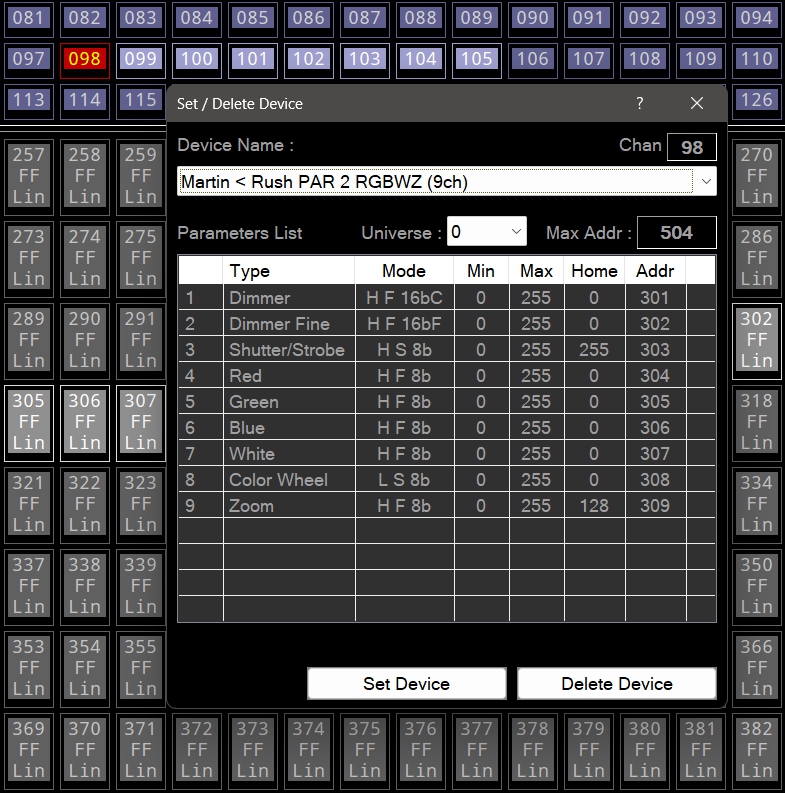Click the Type column header
The height and width of the screenshot is (793, 785).
tap(250, 271)
